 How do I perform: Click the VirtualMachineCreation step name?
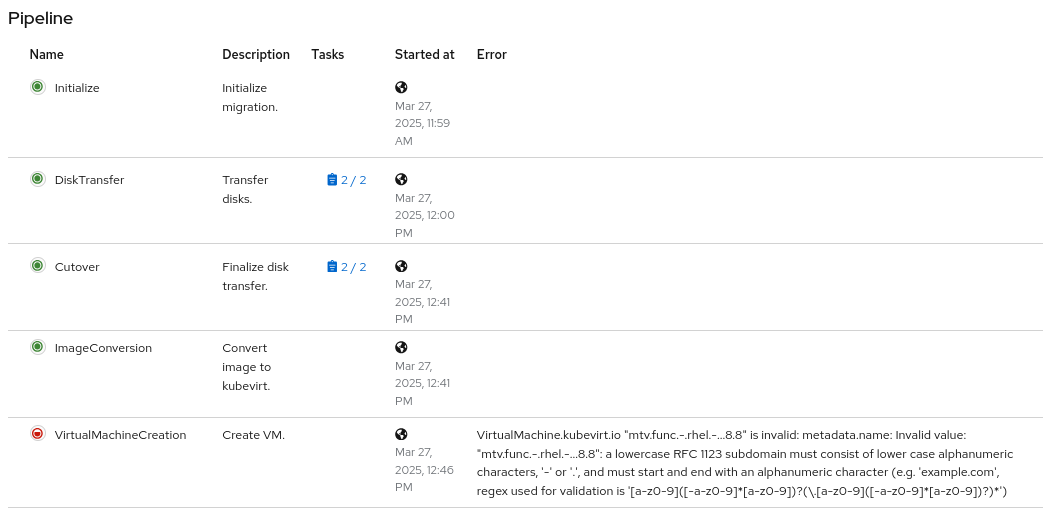[120, 435]
